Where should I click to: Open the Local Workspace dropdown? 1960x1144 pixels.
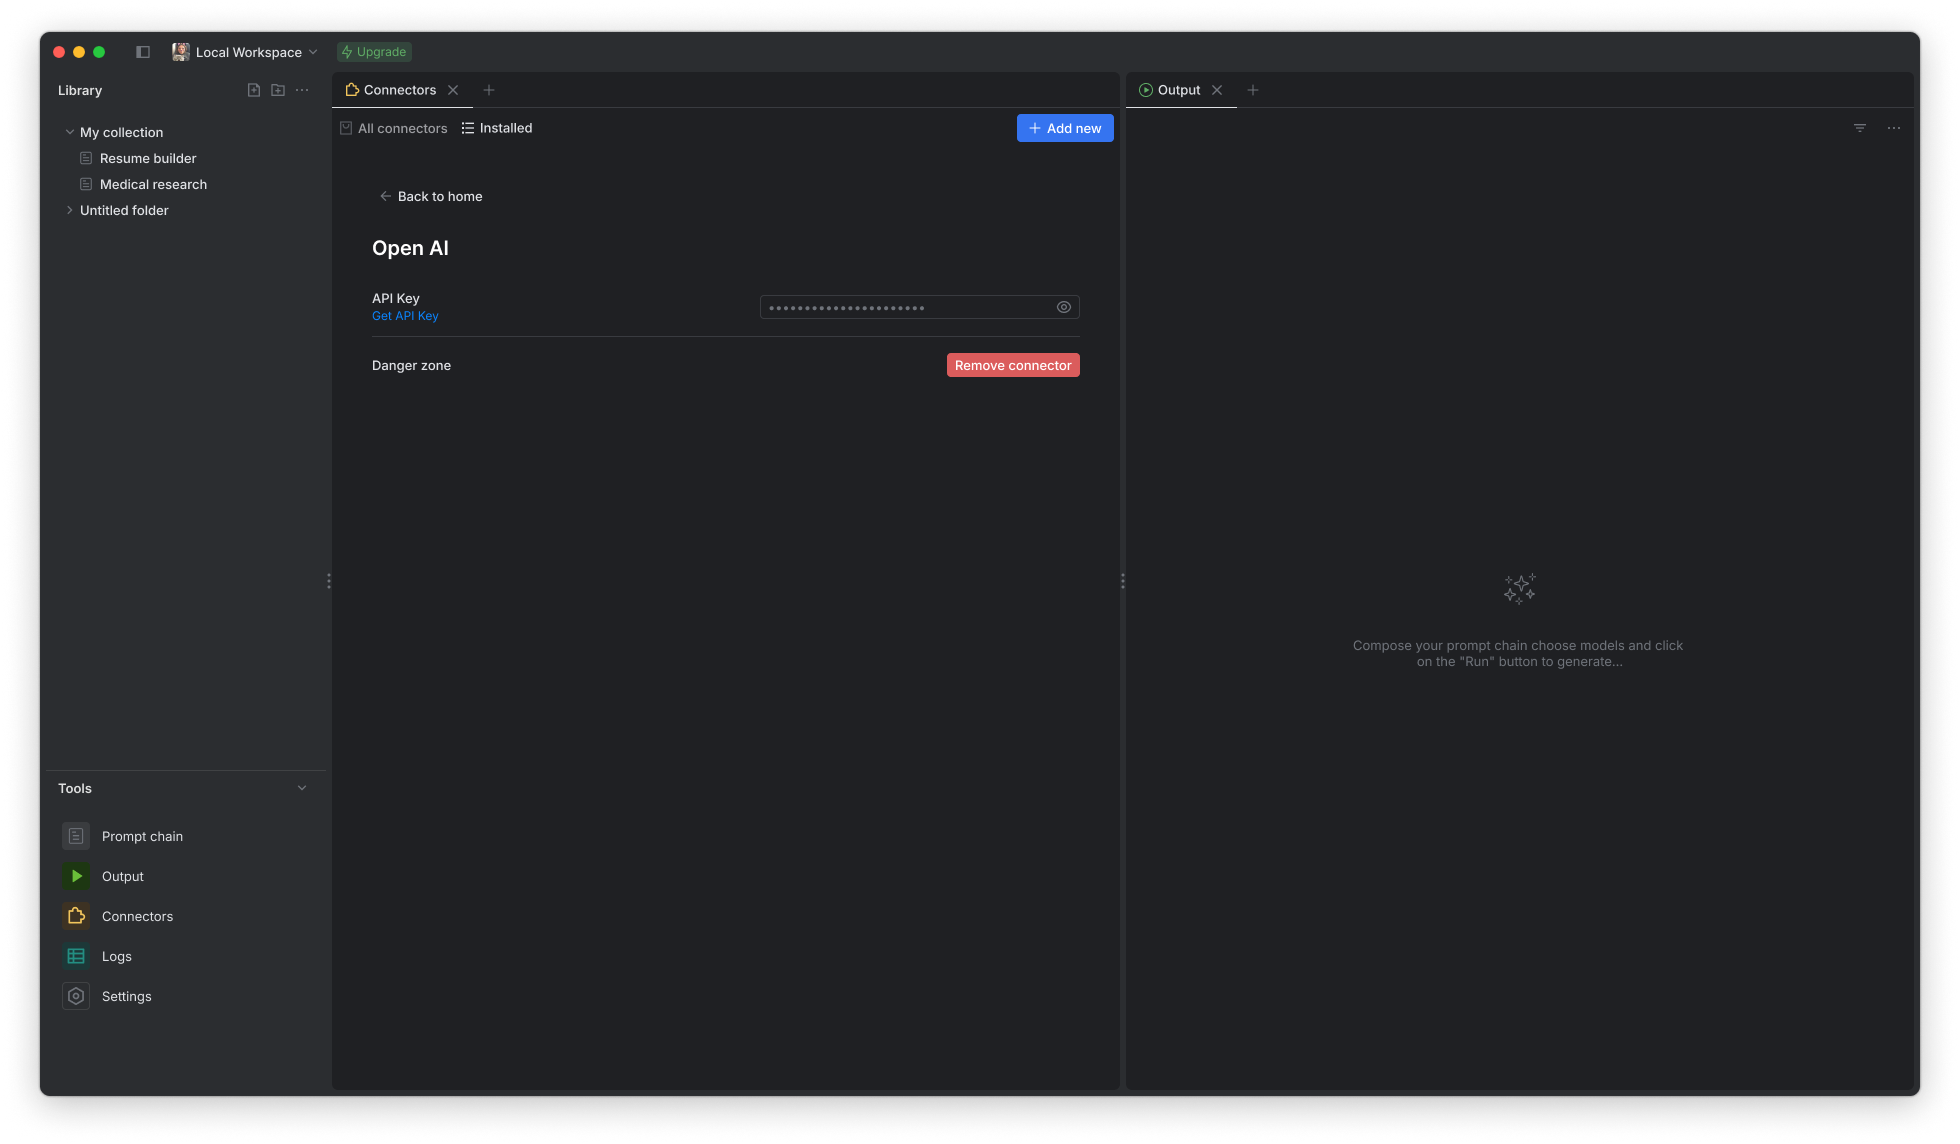click(245, 52)
